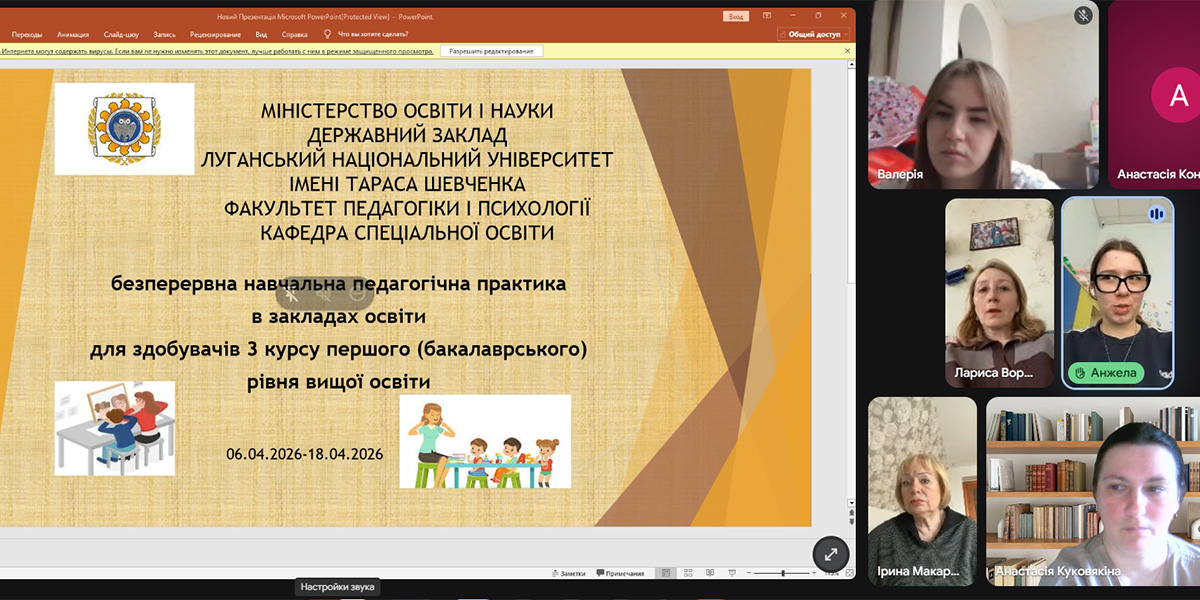The image size is (1200, 600).
Task: Click the expand fullscreen arrow button on presentation
Action: point(830,553)
